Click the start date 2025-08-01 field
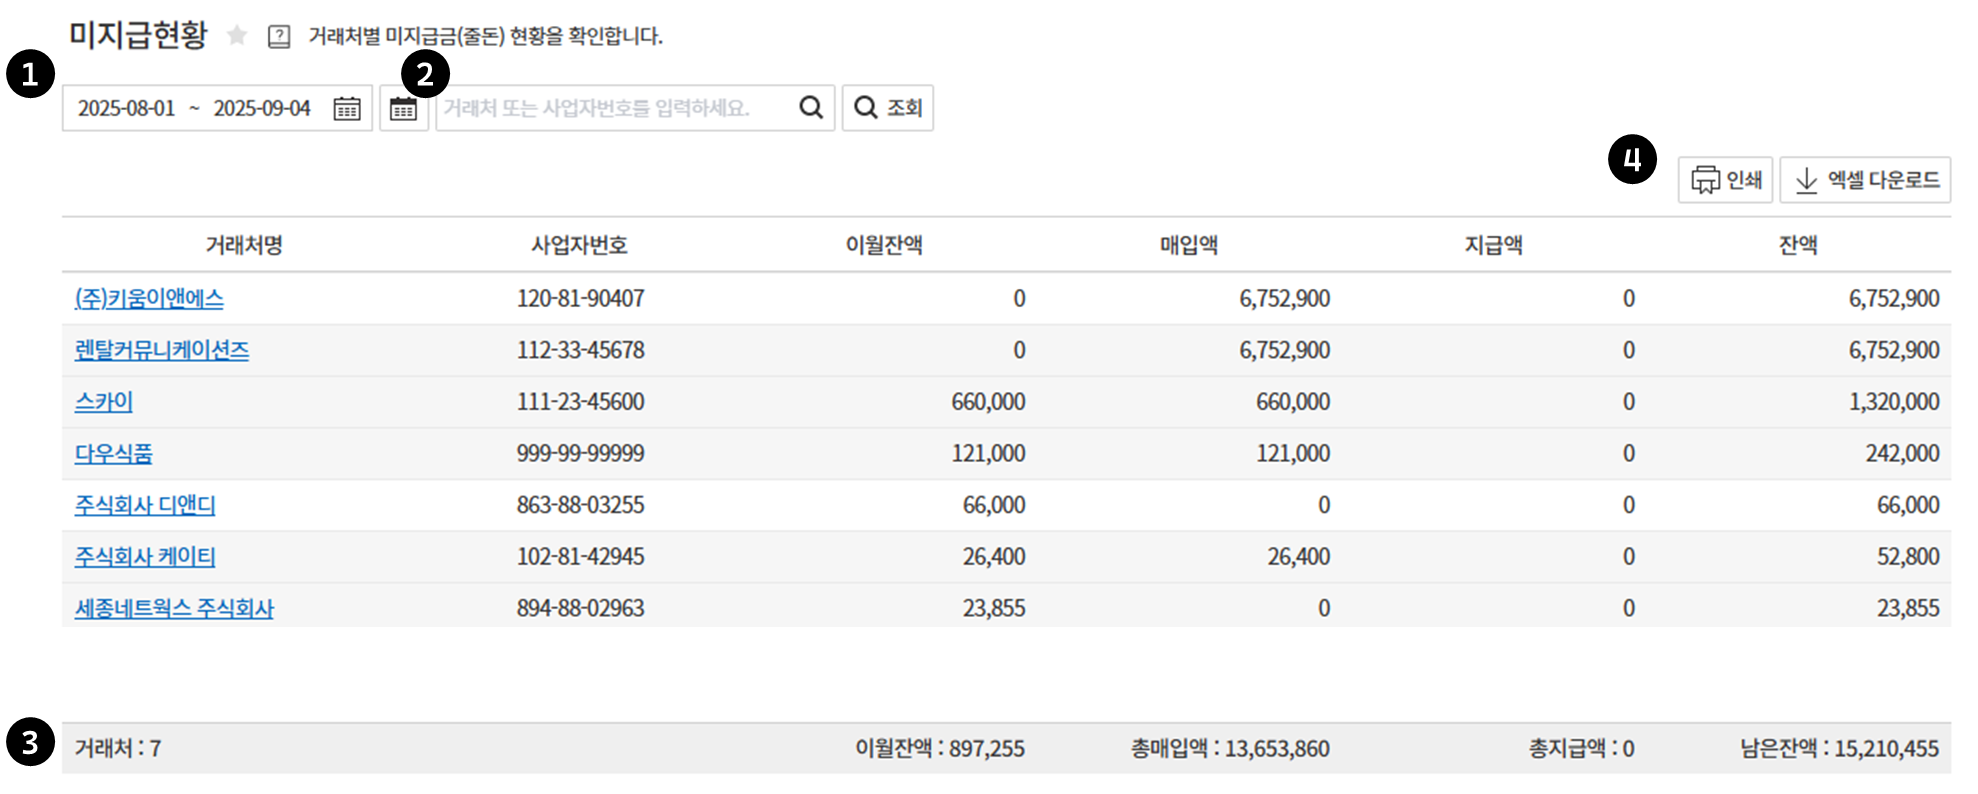This screenshot has height=794, width=1978. tap(127, 108)
